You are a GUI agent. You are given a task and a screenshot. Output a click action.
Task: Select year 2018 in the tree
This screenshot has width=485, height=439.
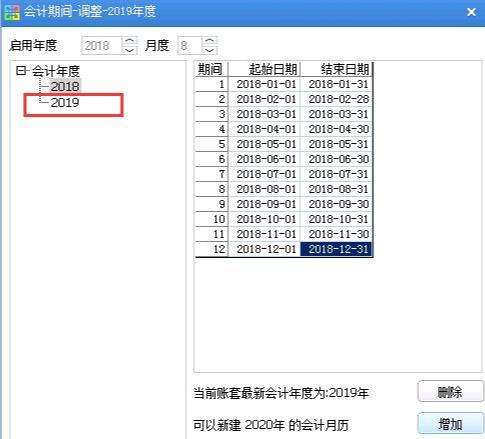pyautogui.click(x=65, y=87)
